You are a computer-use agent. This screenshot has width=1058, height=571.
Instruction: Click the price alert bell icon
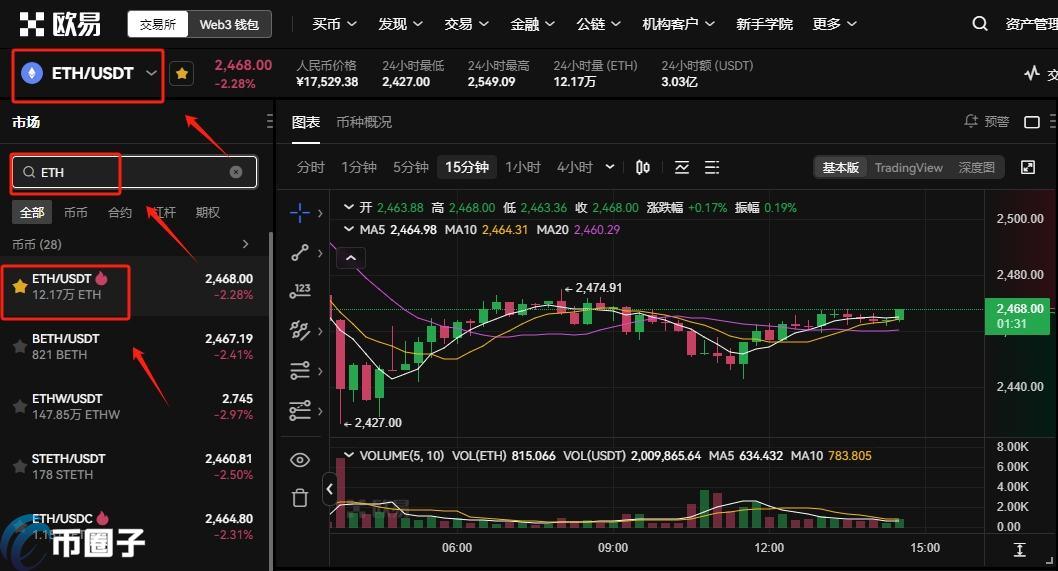971,121
